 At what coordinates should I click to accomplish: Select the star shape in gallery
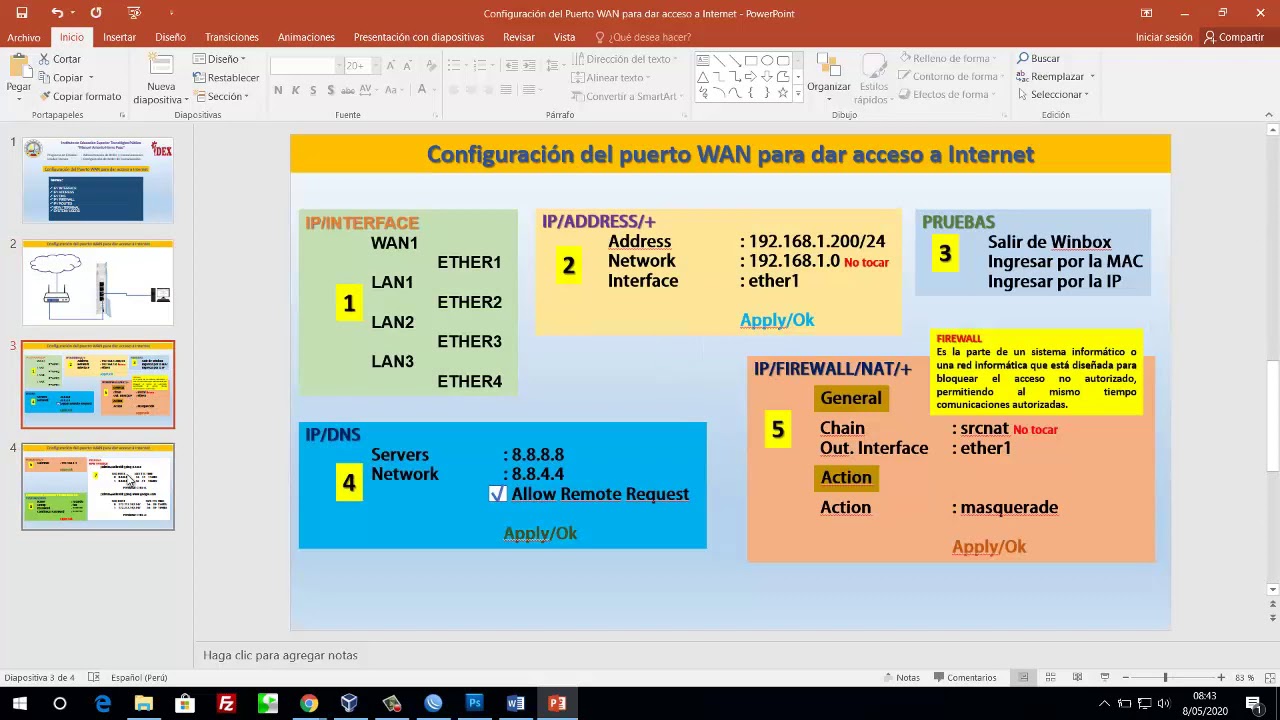[783, 93]
